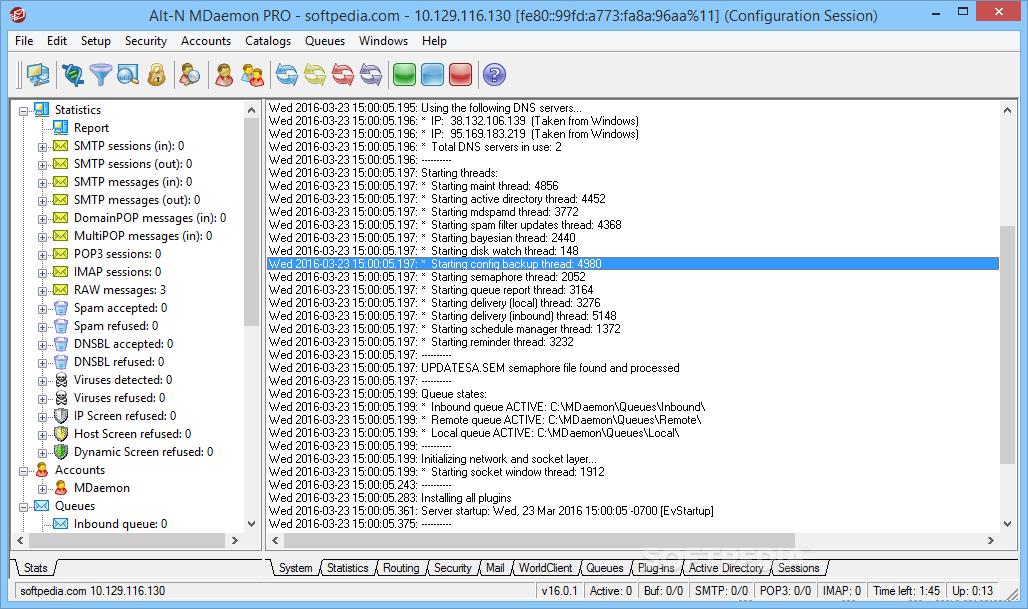Open the Active Directory tab
The width and height of the screenshot is (1028, 609).
pos(726,568)
